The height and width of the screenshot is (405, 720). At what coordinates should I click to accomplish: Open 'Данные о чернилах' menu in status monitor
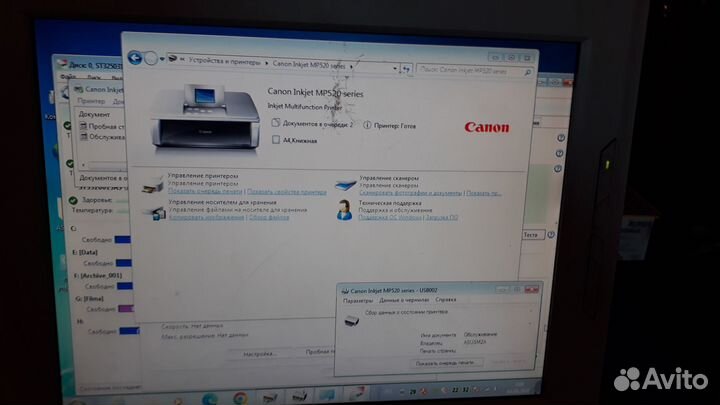click(x=404, y=300)
